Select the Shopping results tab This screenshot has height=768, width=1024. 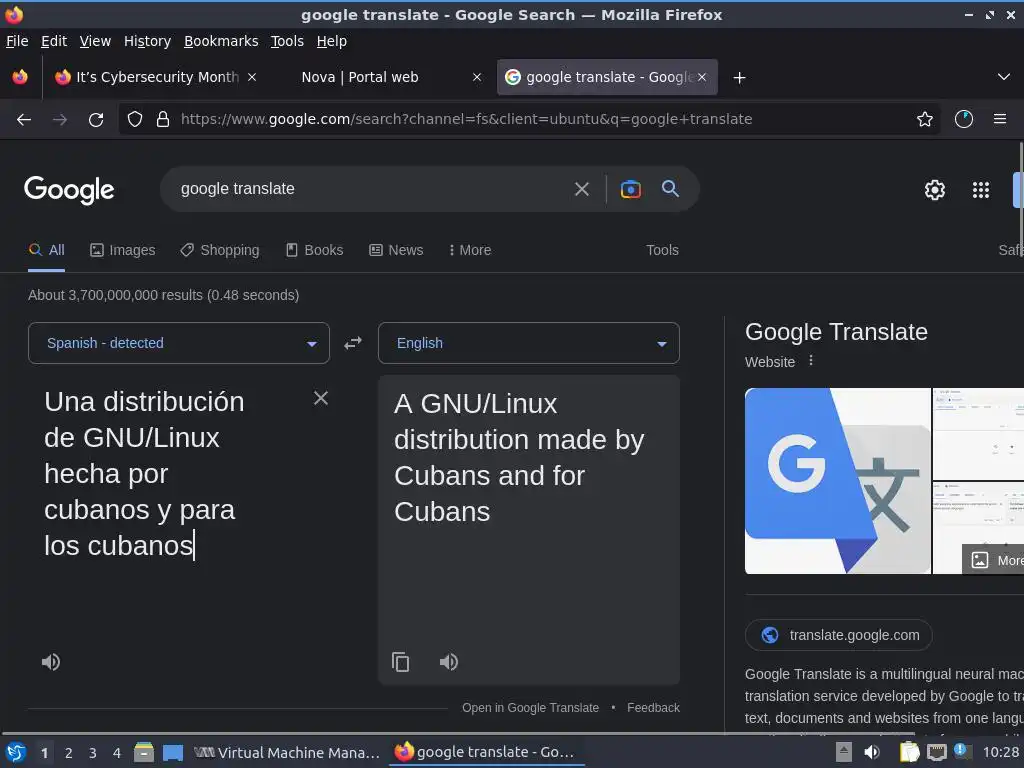[219, 250]
